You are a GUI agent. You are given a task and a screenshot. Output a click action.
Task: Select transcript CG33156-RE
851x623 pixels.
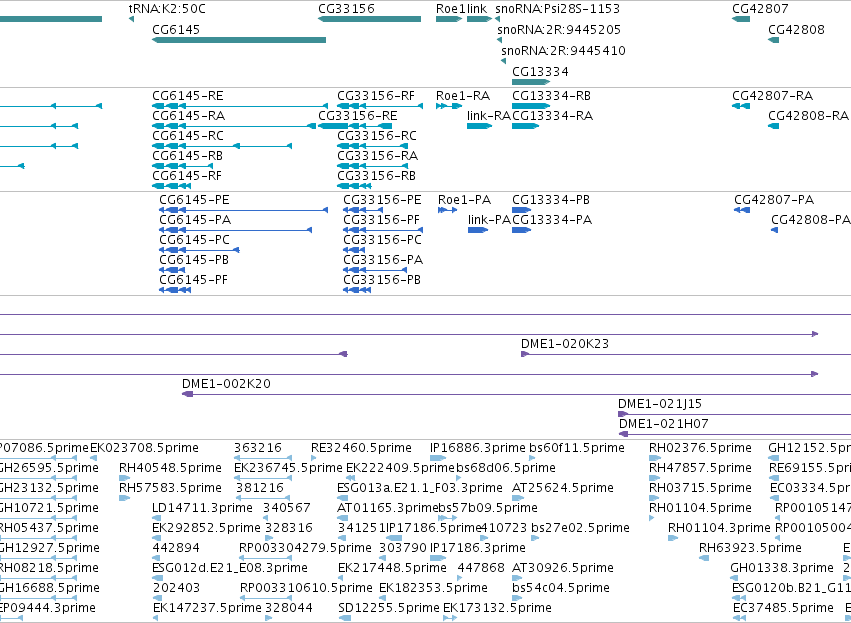[355, 126]
